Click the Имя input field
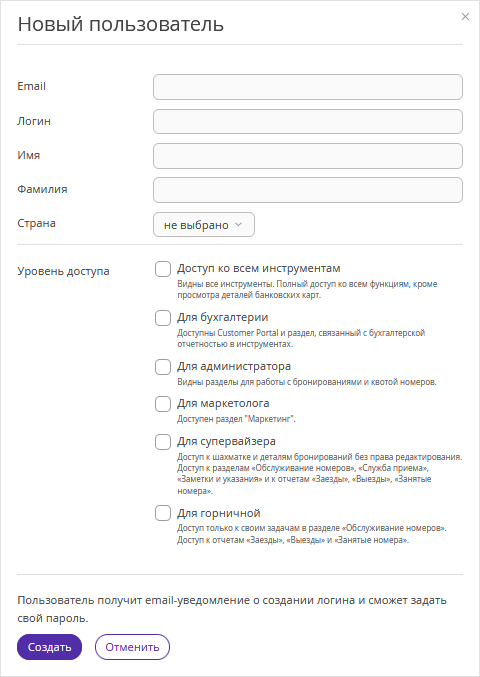Screen dimensions: 480x677 tap(308, 156)
